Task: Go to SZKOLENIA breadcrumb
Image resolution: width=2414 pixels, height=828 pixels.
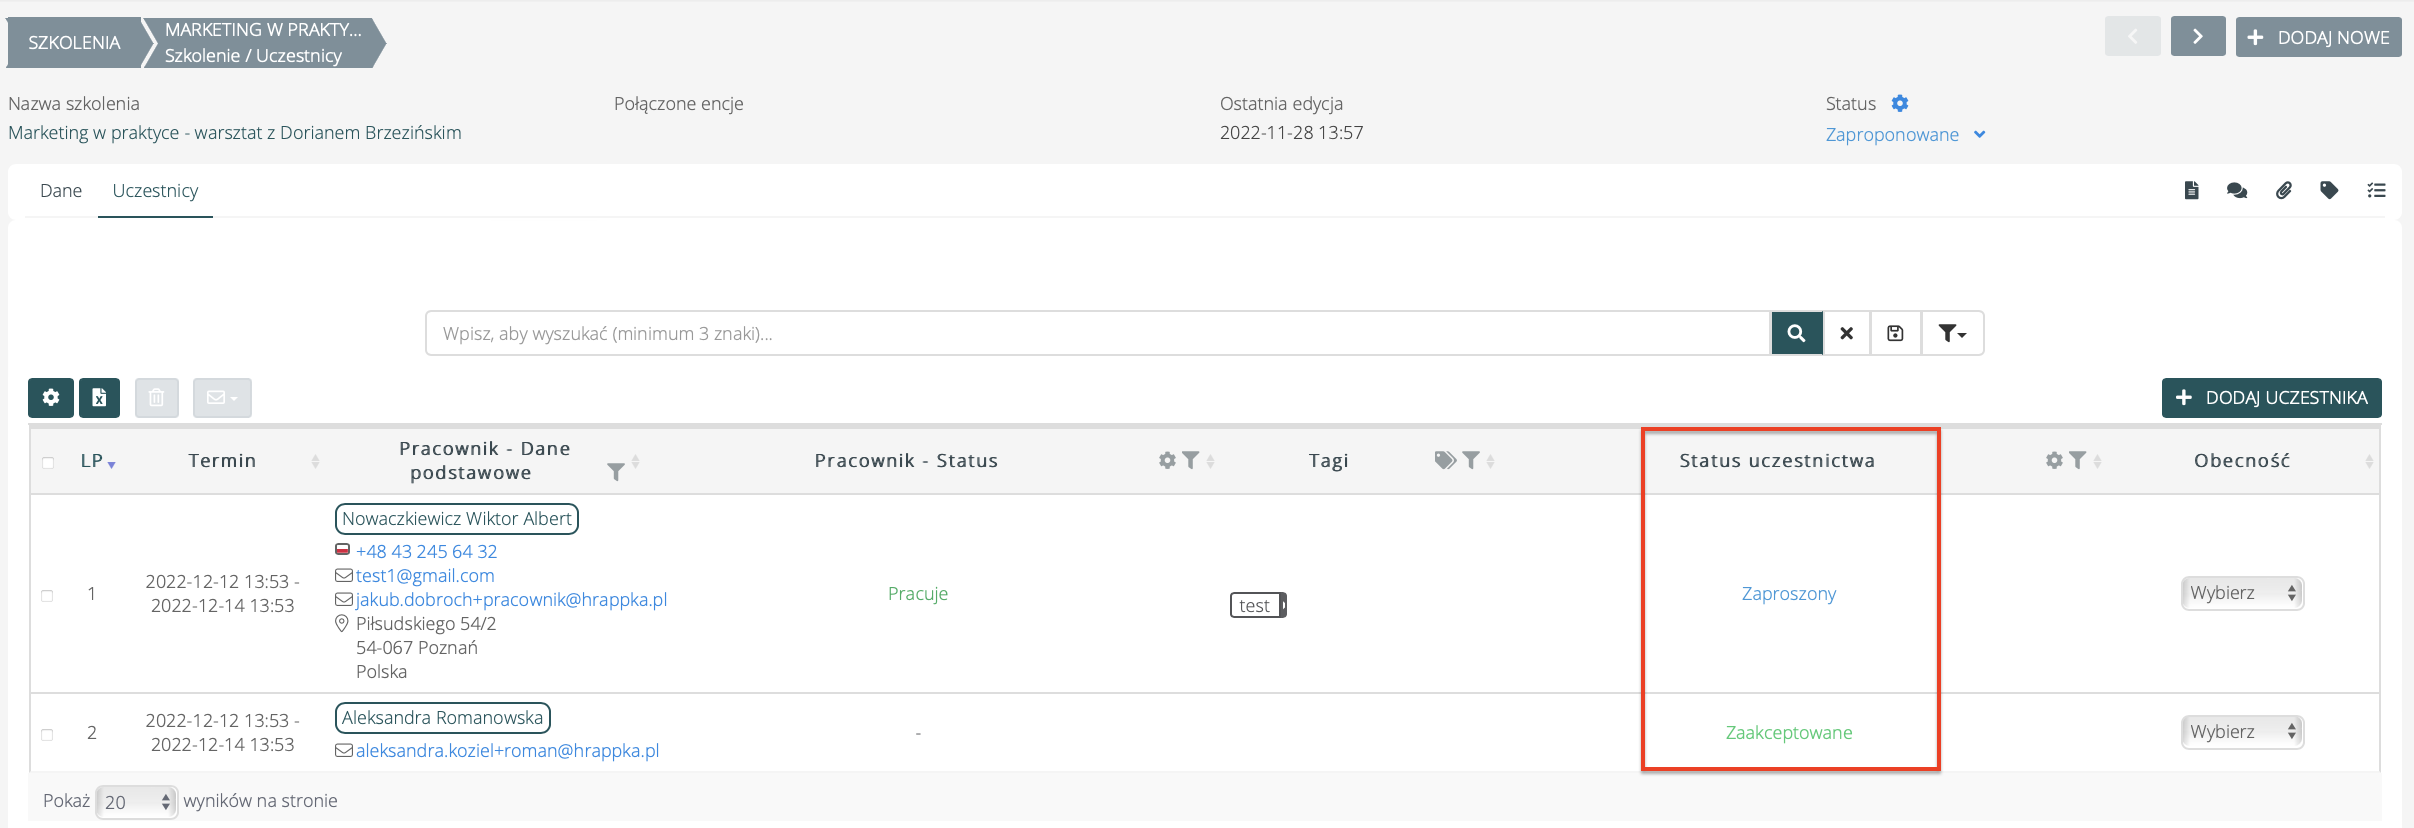Action: tap(74, 42)
